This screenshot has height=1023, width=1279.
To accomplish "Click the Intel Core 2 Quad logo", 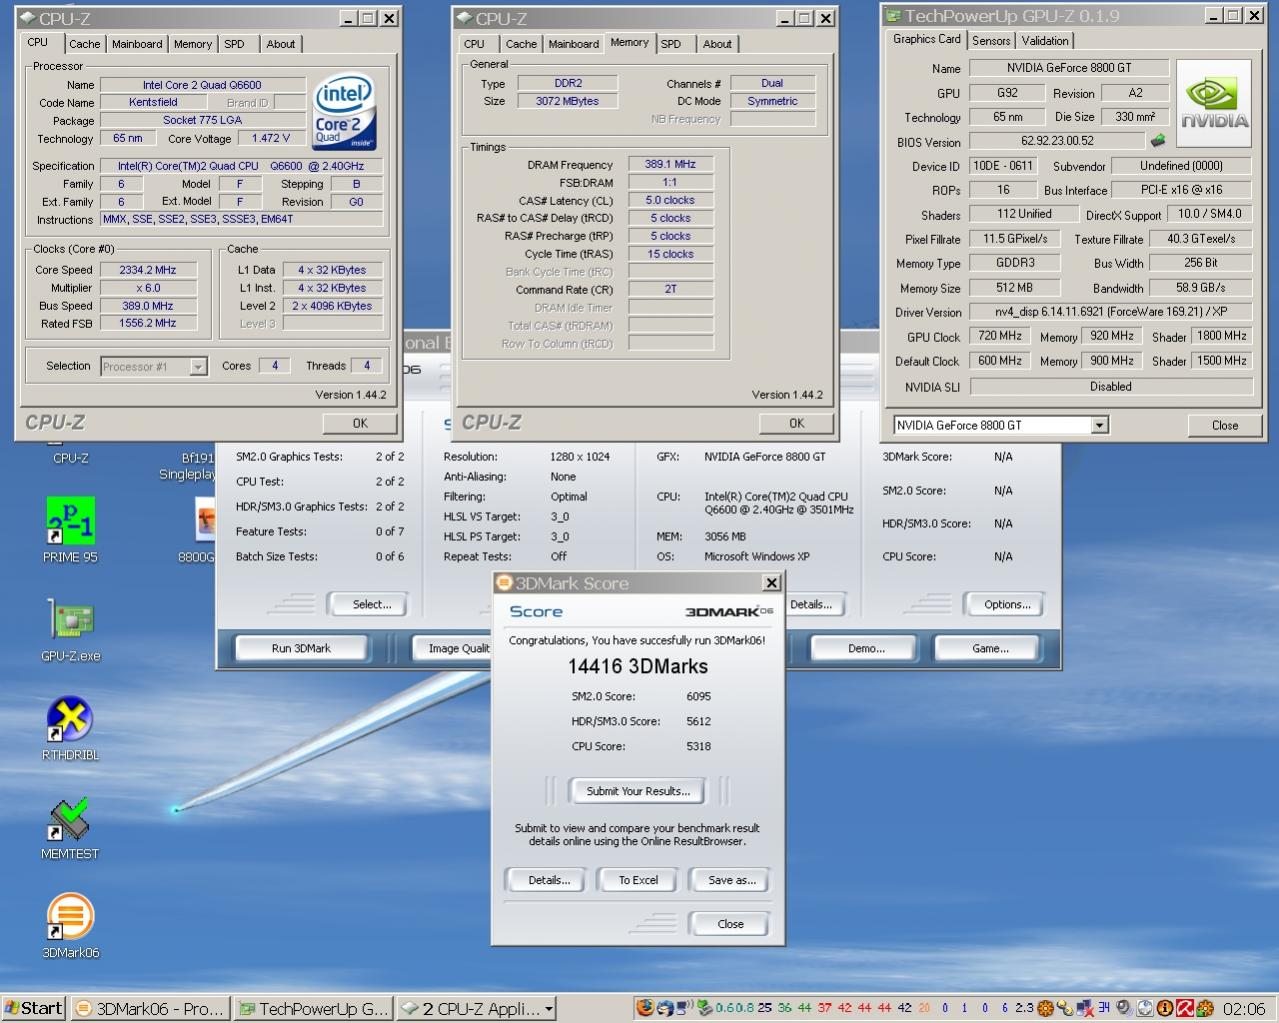I will coord(344,111).
